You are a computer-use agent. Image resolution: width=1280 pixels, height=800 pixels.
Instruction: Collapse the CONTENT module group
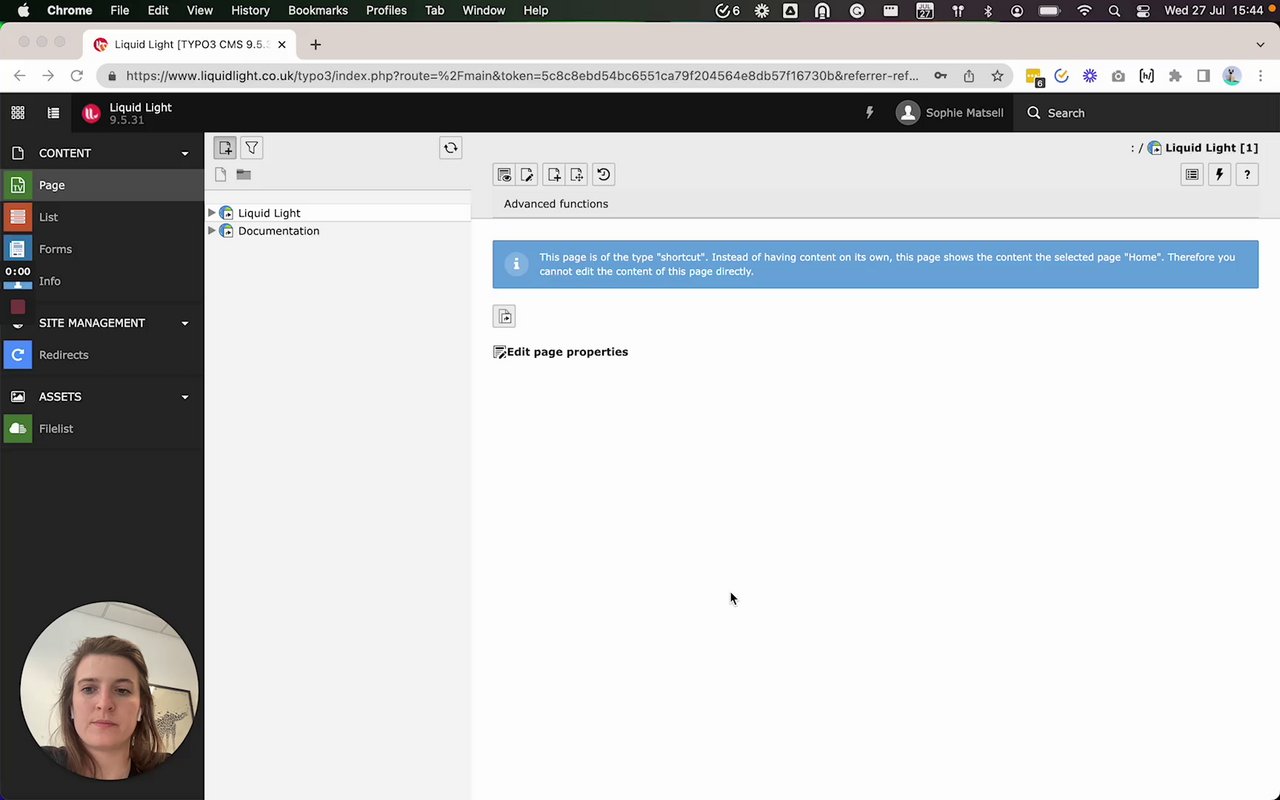[102, 153]
